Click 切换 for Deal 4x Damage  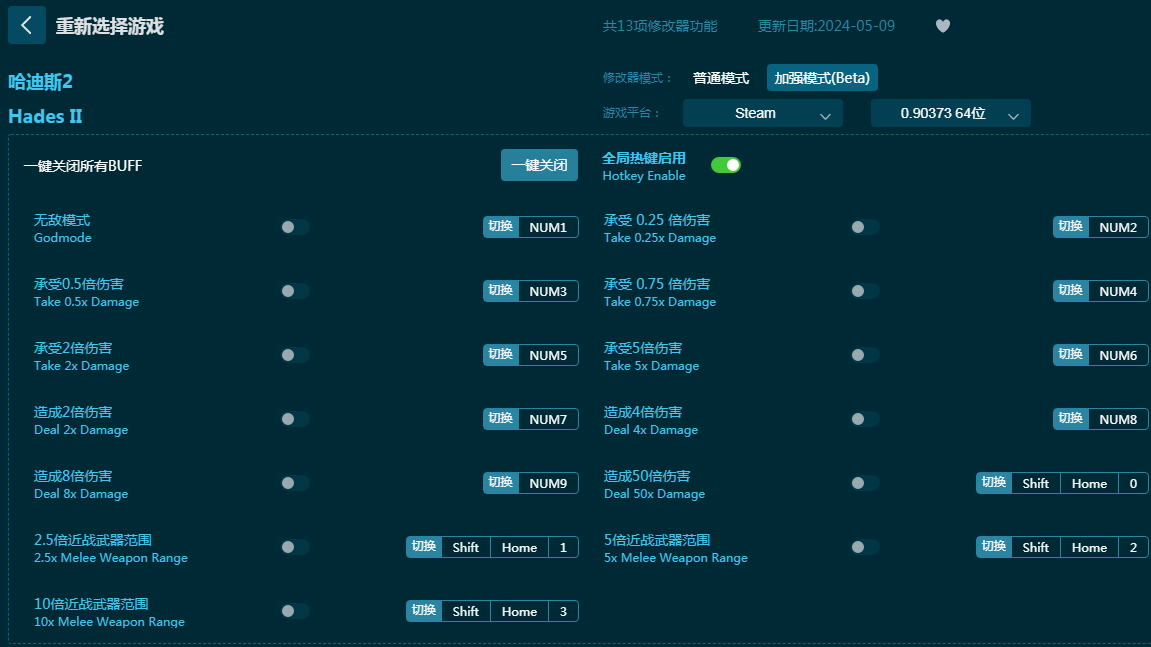coord(1070,419)
